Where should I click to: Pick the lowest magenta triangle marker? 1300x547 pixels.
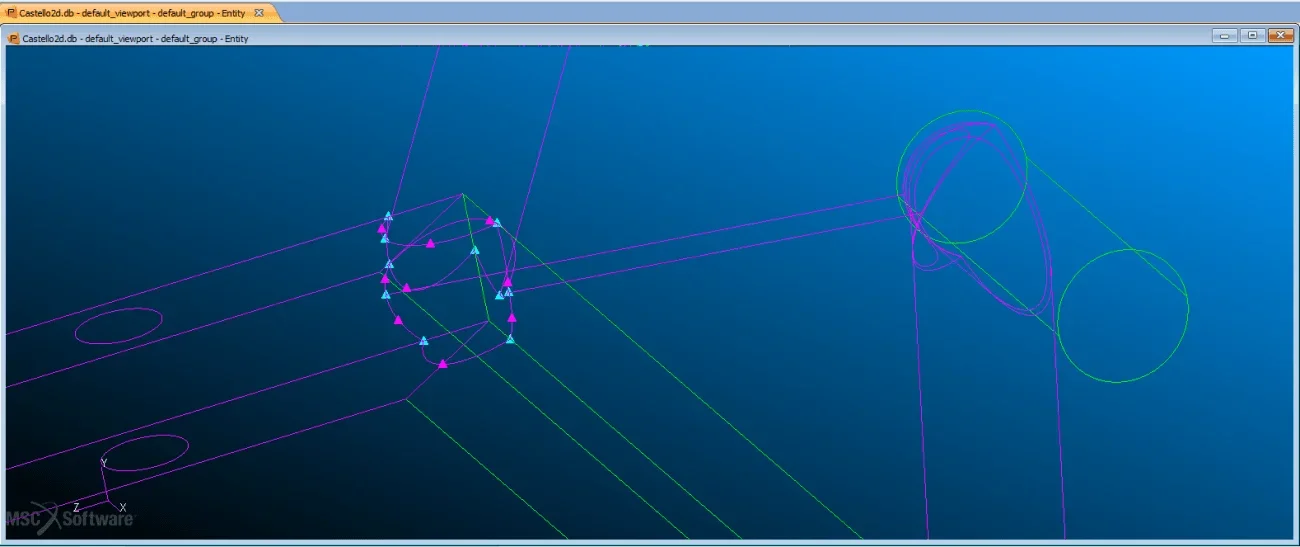tap(442, 364)
